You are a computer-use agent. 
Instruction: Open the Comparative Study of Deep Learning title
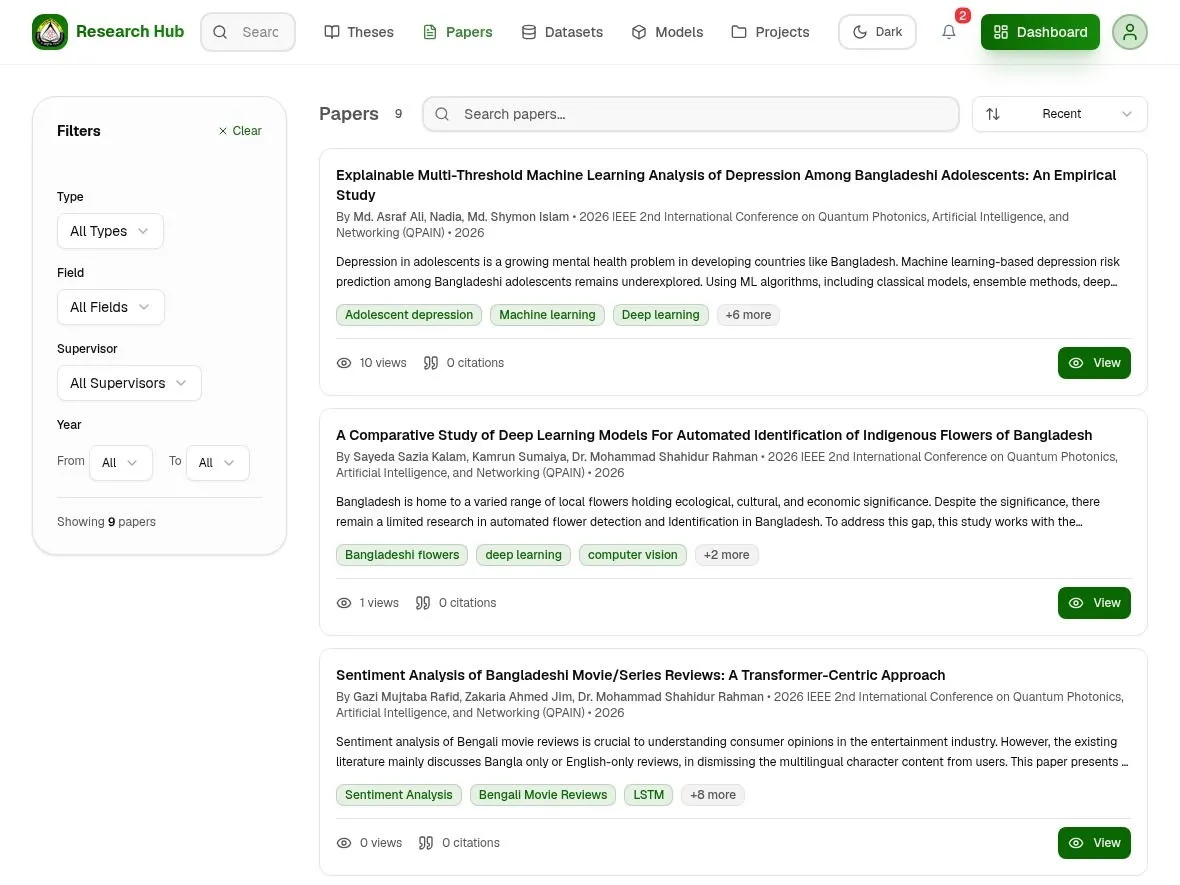coord(714,435)
